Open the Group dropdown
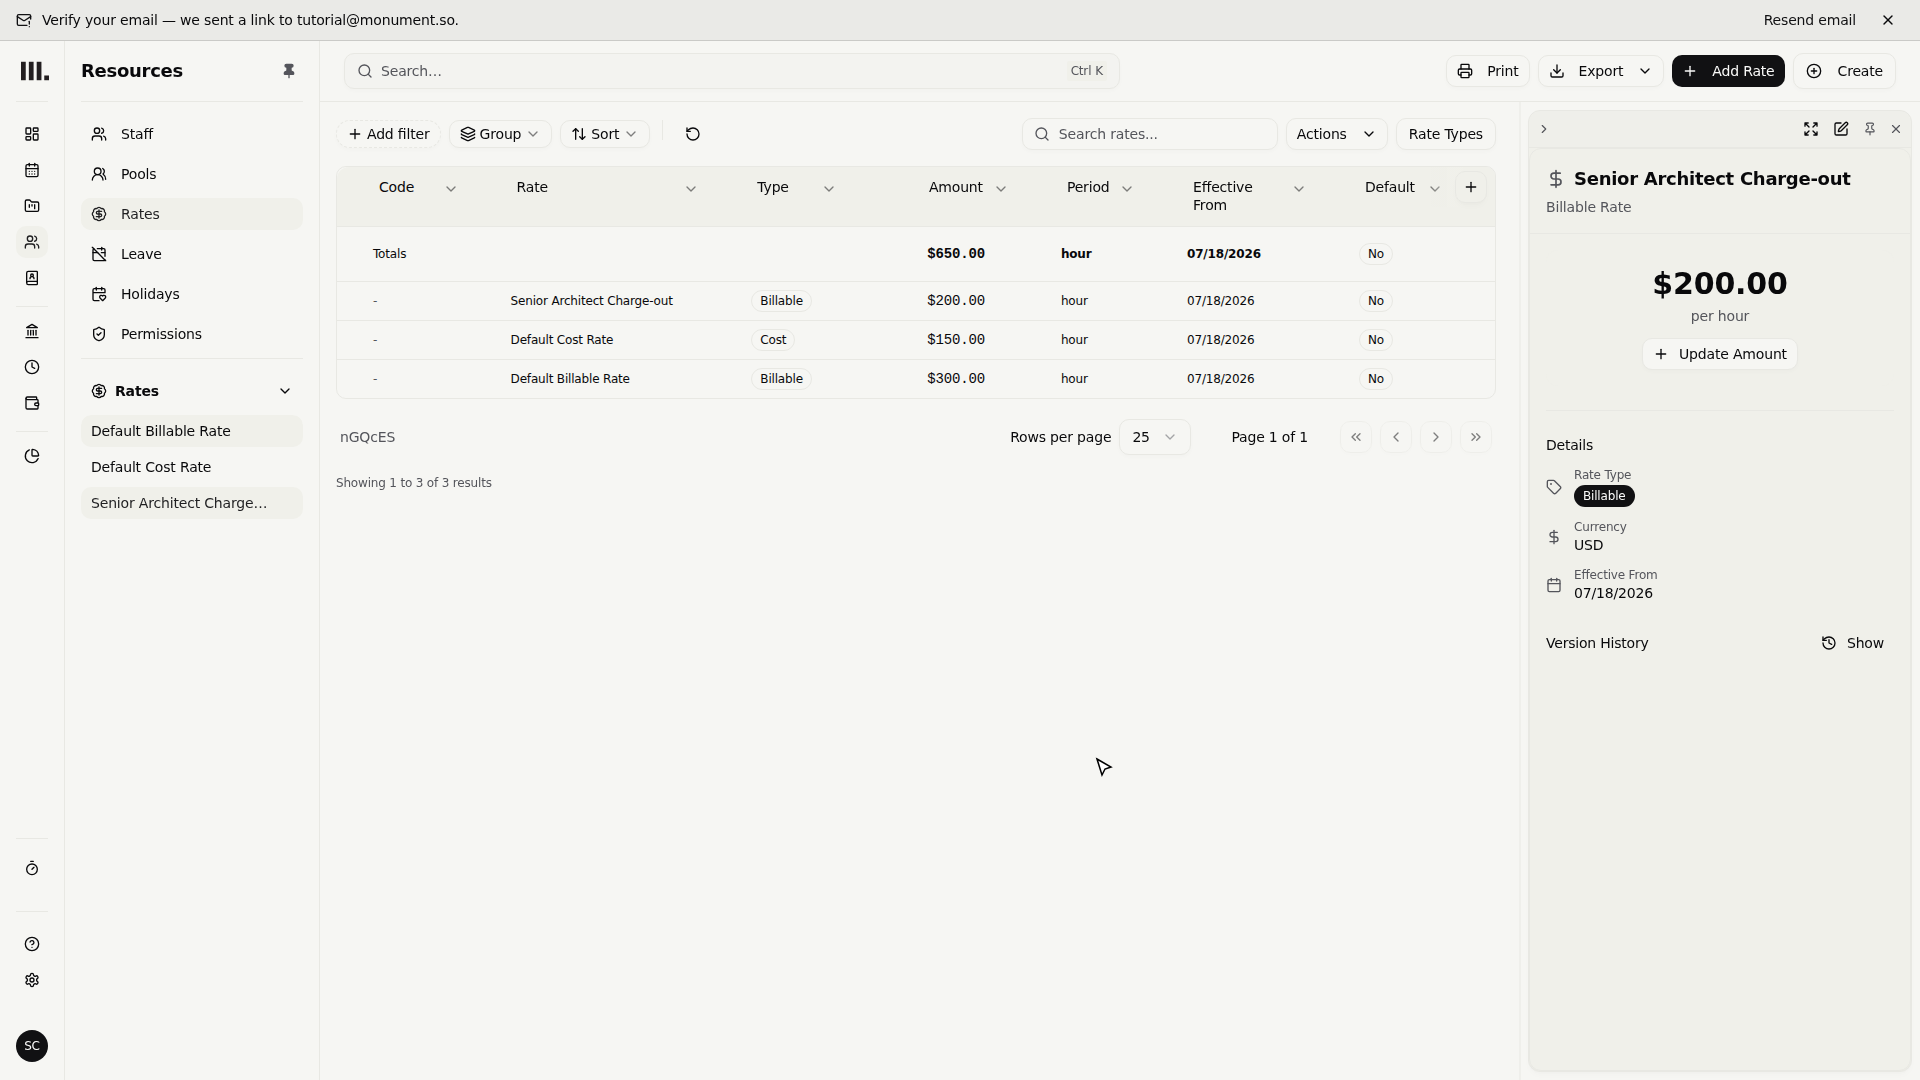Screen dimensions: 1920x1080 click(x=500, y=134)
